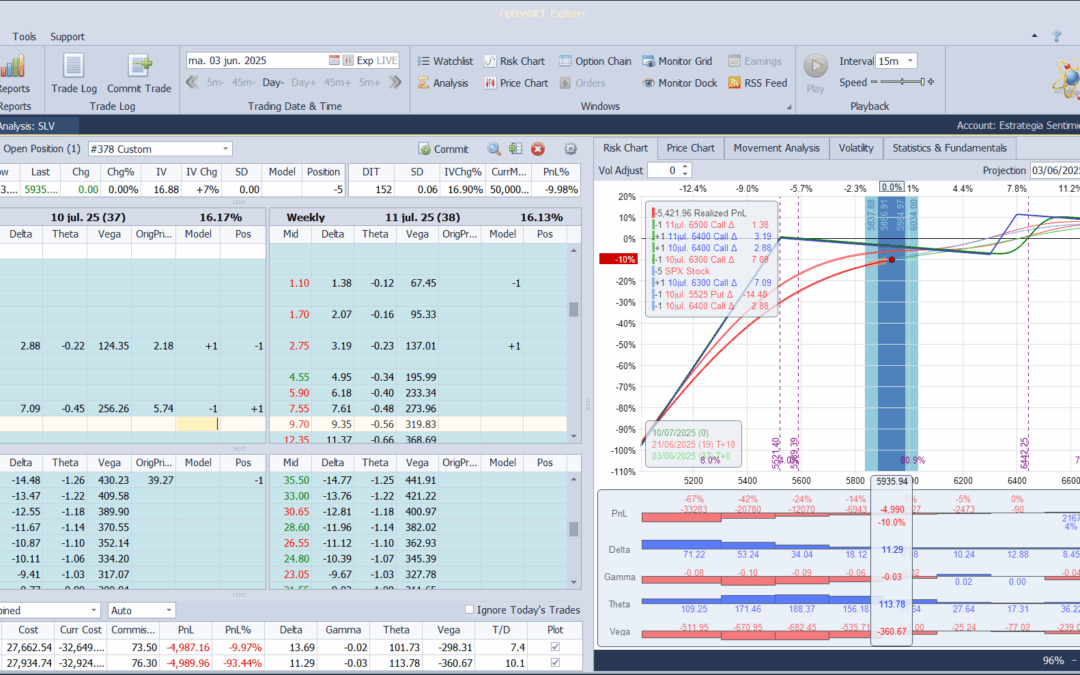Click the Vol Adjust input field
This screenshot has width=1080, height=675.
(669, 171)
